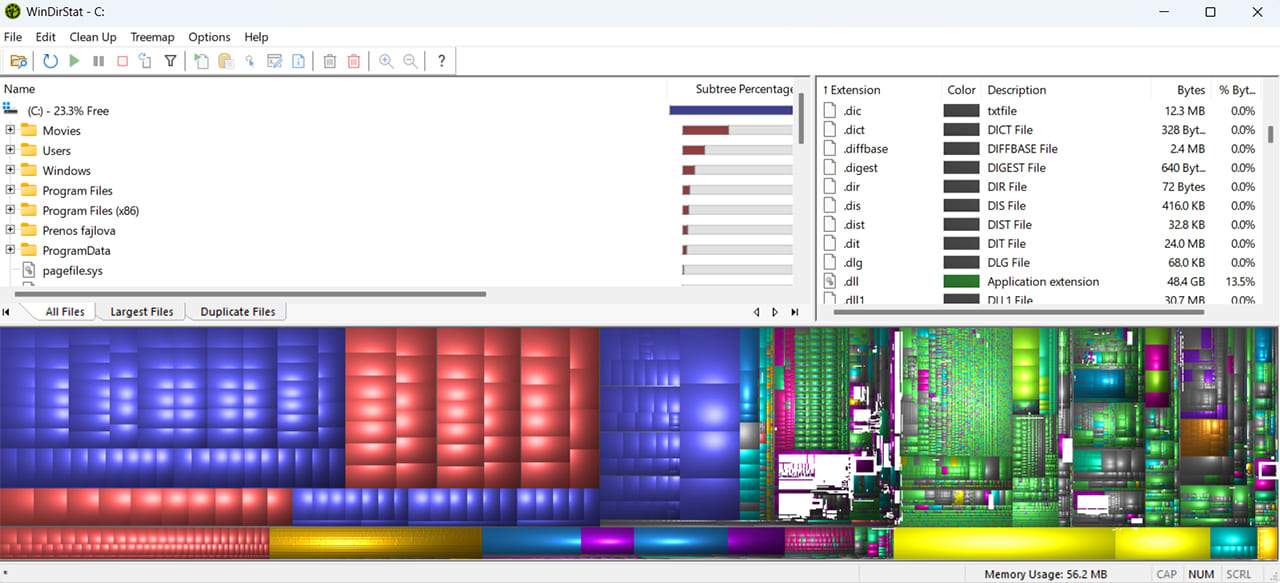The width and height of the screenshot is (1280, 583).
Task: Click the Zoom In magnifier icon
Action: coord(386,61)
